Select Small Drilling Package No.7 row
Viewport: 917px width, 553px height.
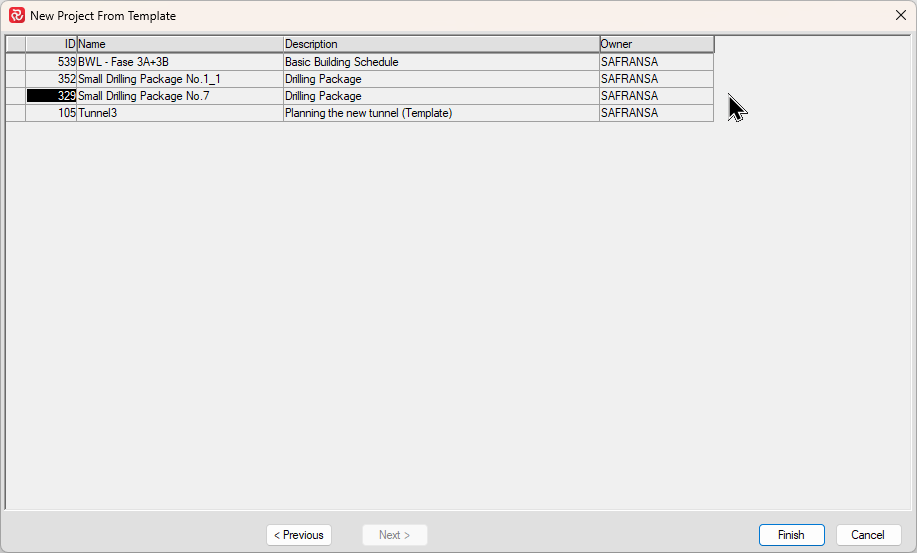pos(180,96)
